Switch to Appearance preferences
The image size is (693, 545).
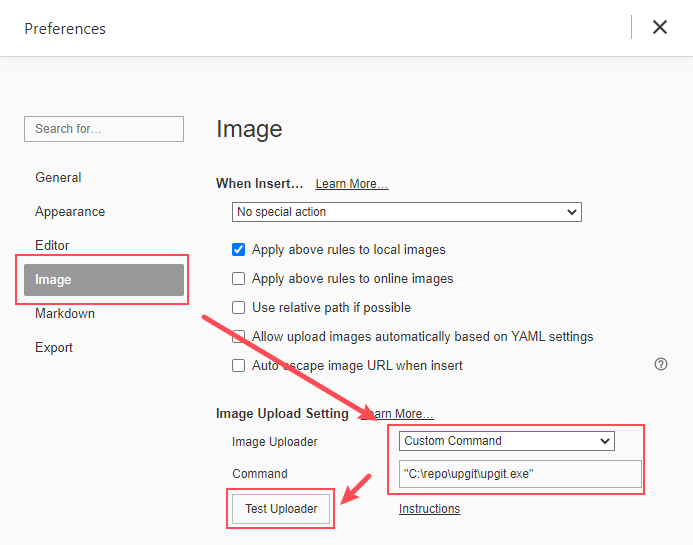(70, 212)
